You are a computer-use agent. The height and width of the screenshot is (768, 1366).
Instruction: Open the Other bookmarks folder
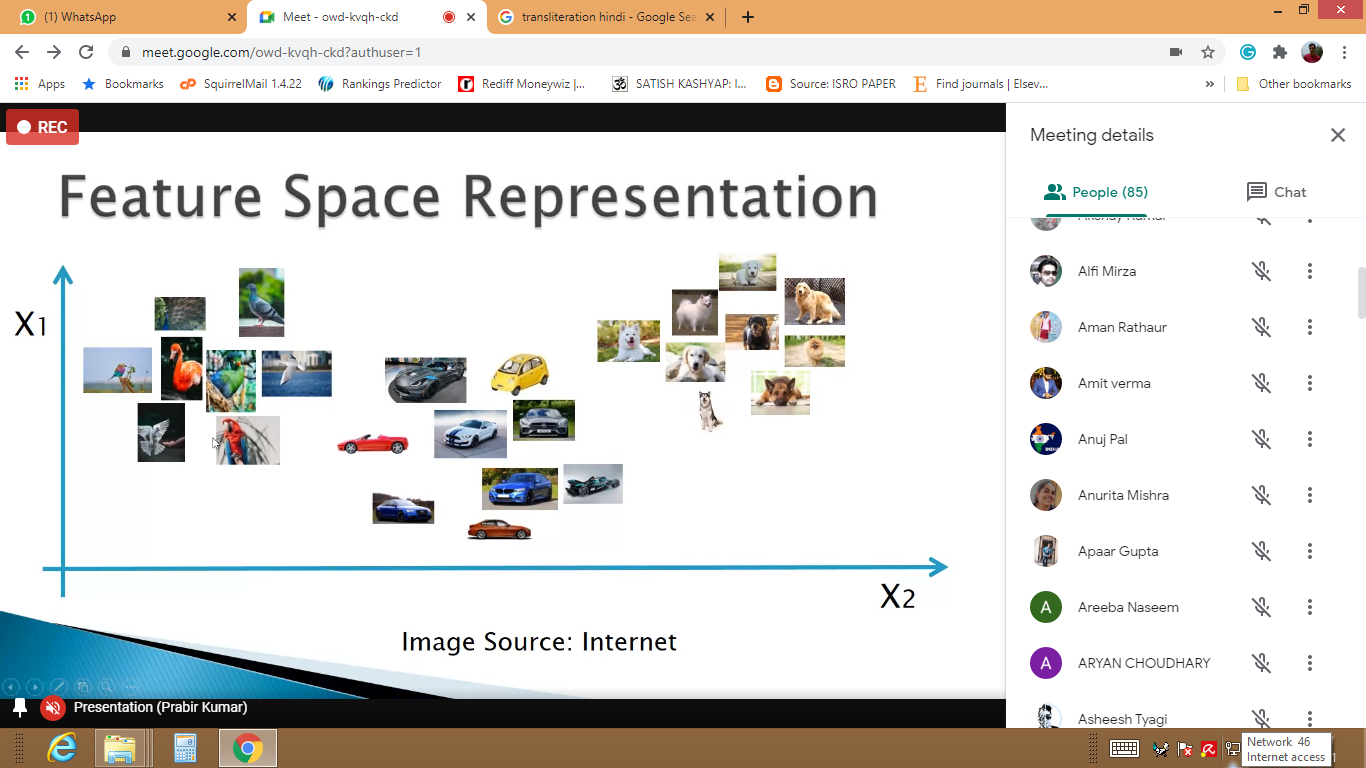1294,84
